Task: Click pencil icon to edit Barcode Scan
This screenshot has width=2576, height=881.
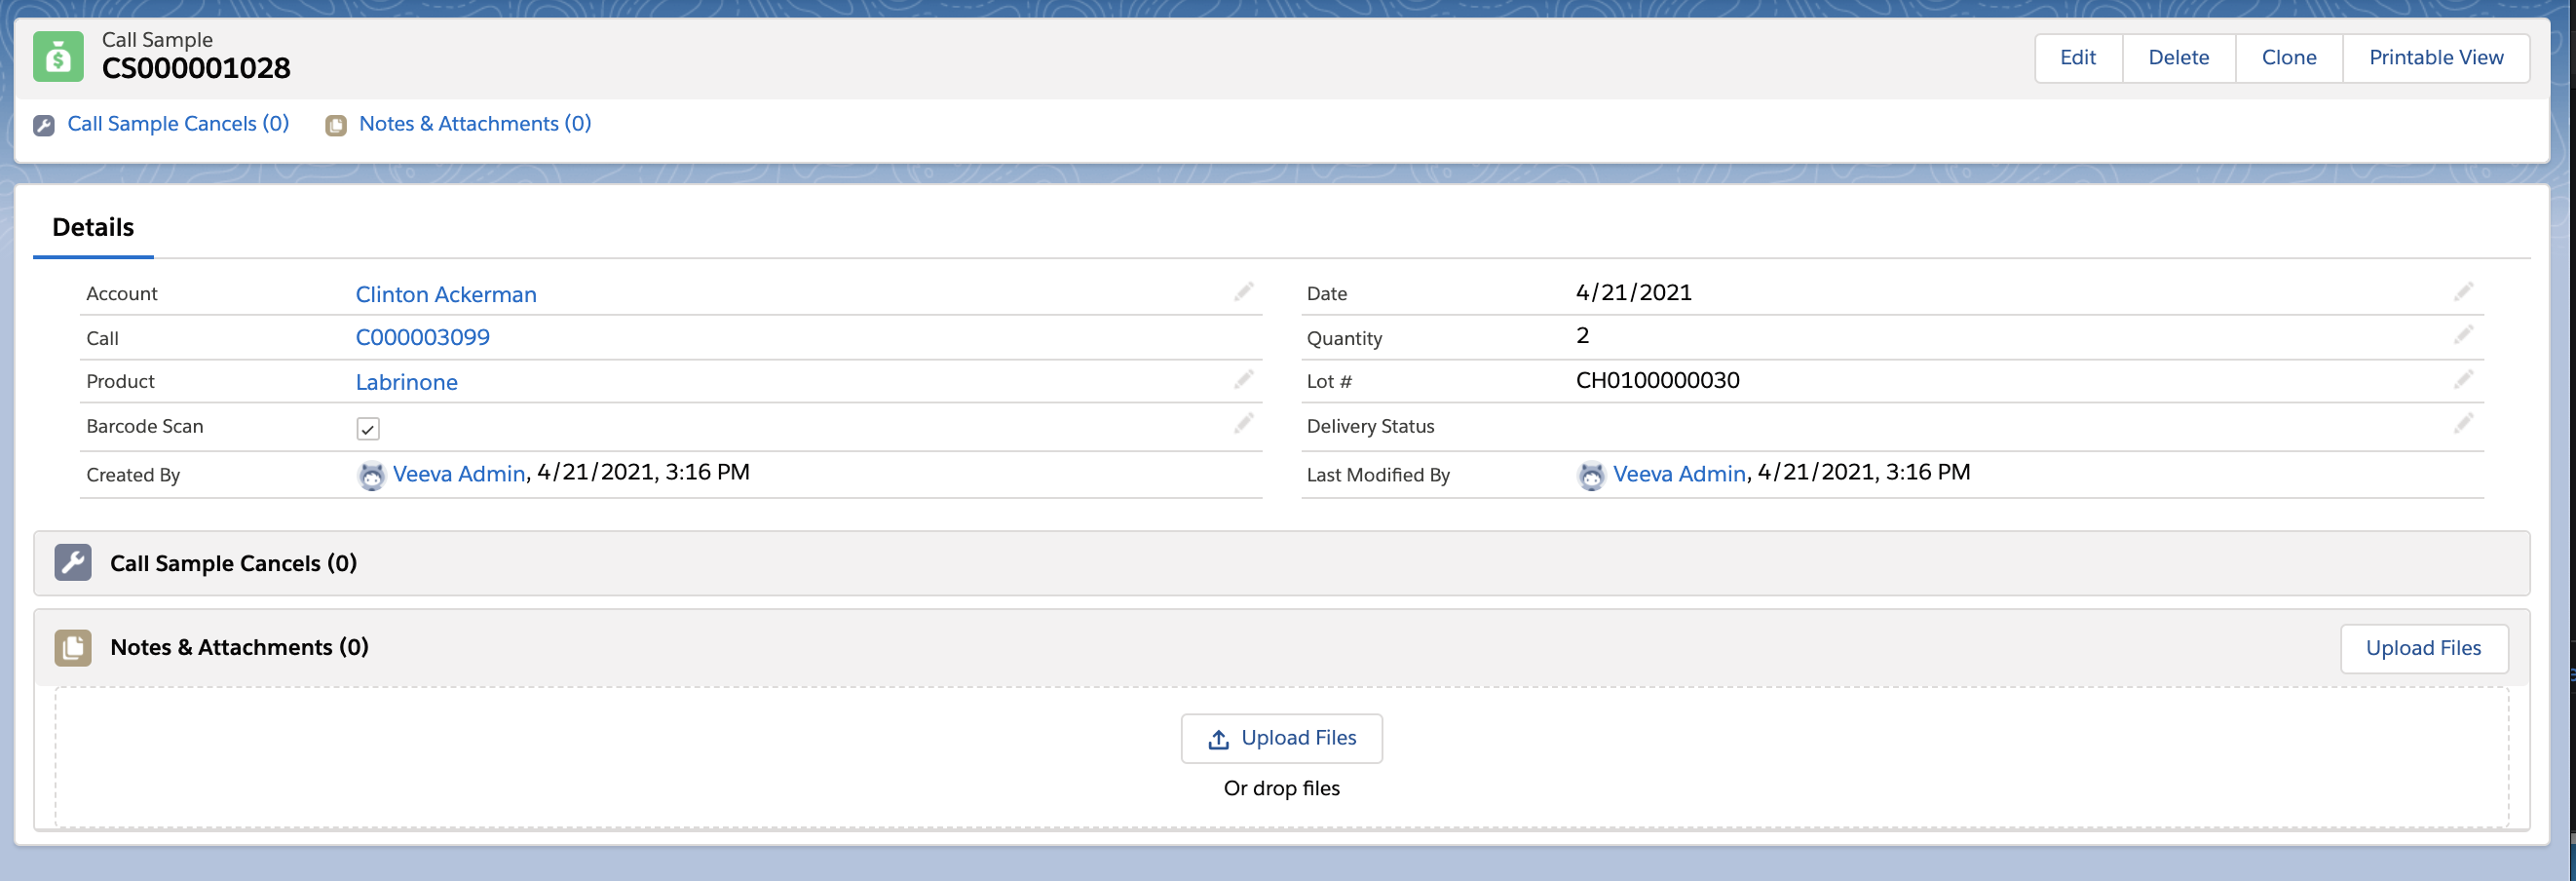Action: click(x=1243, y=424)
